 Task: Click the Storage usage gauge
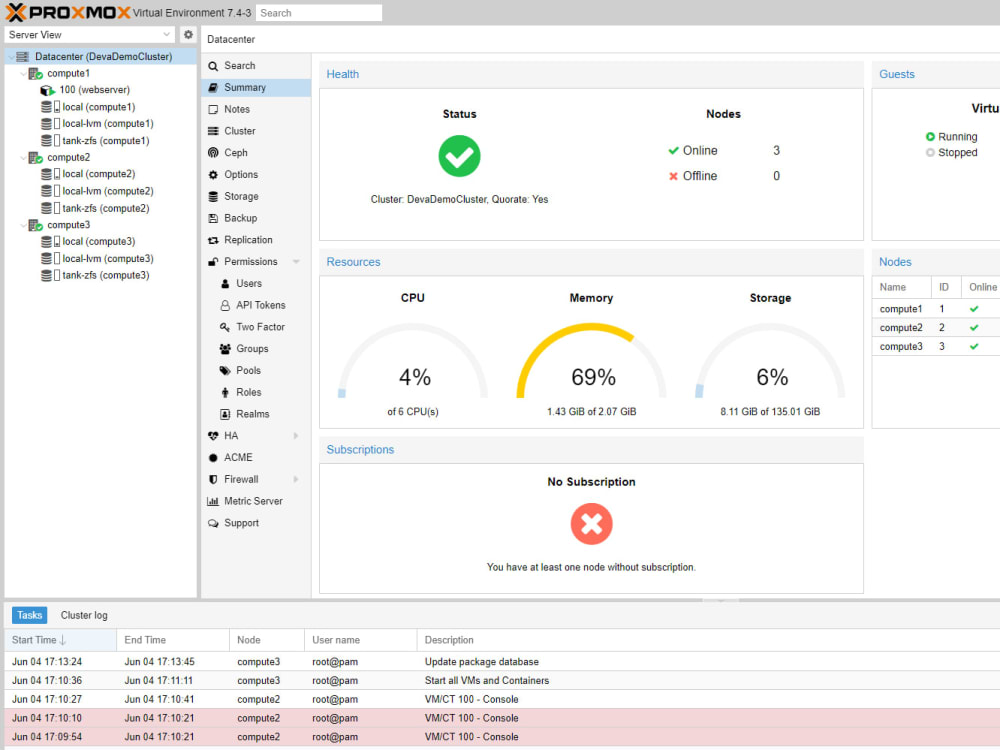(x=770, y=361)
